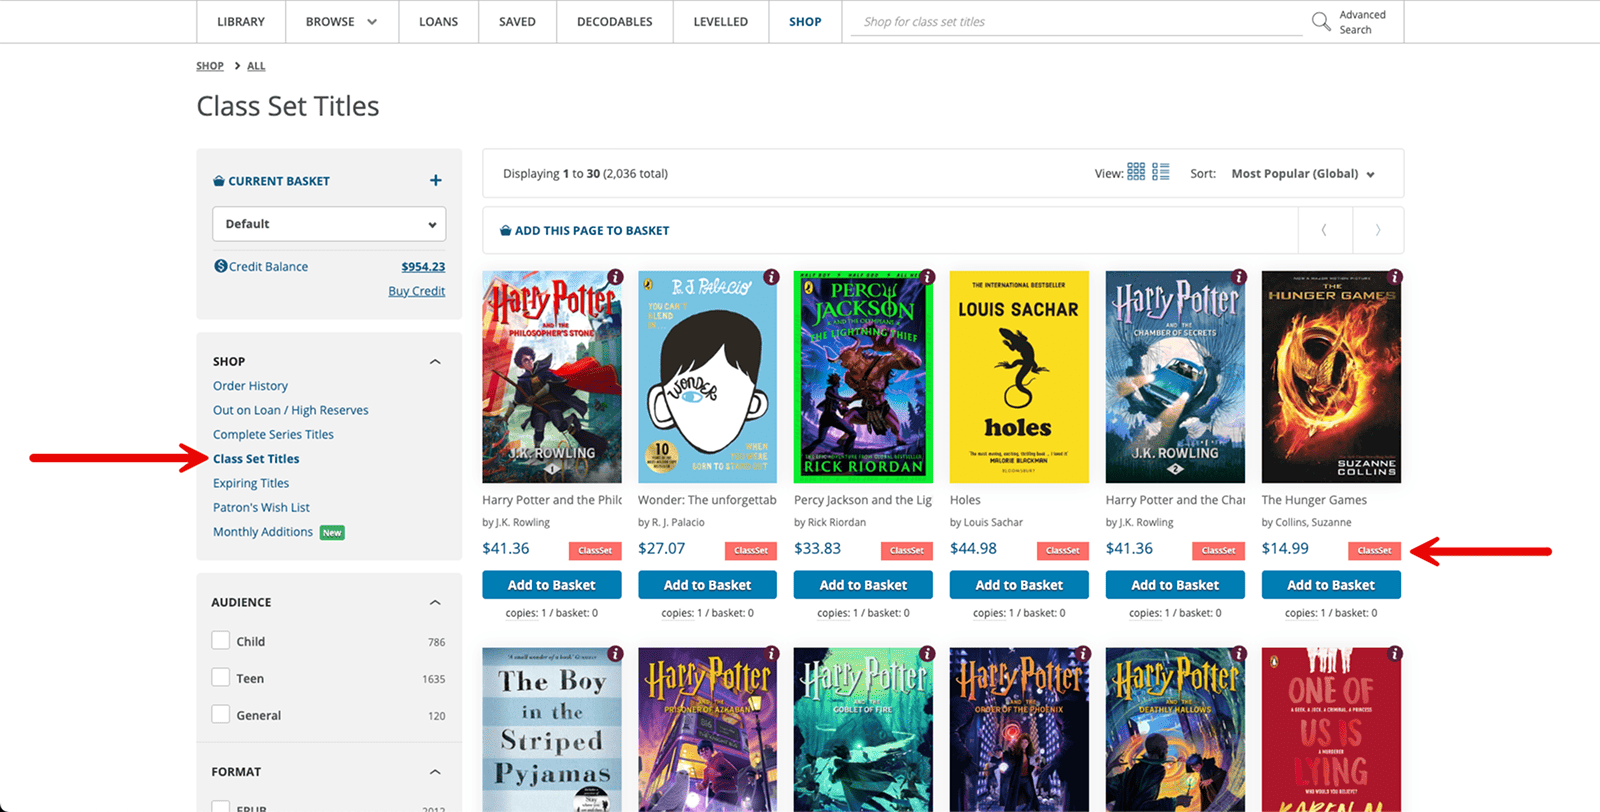This screenshot has width=1600, height=812.
Task: Tick the Teen audience checkbox
Action: (221, 678)
